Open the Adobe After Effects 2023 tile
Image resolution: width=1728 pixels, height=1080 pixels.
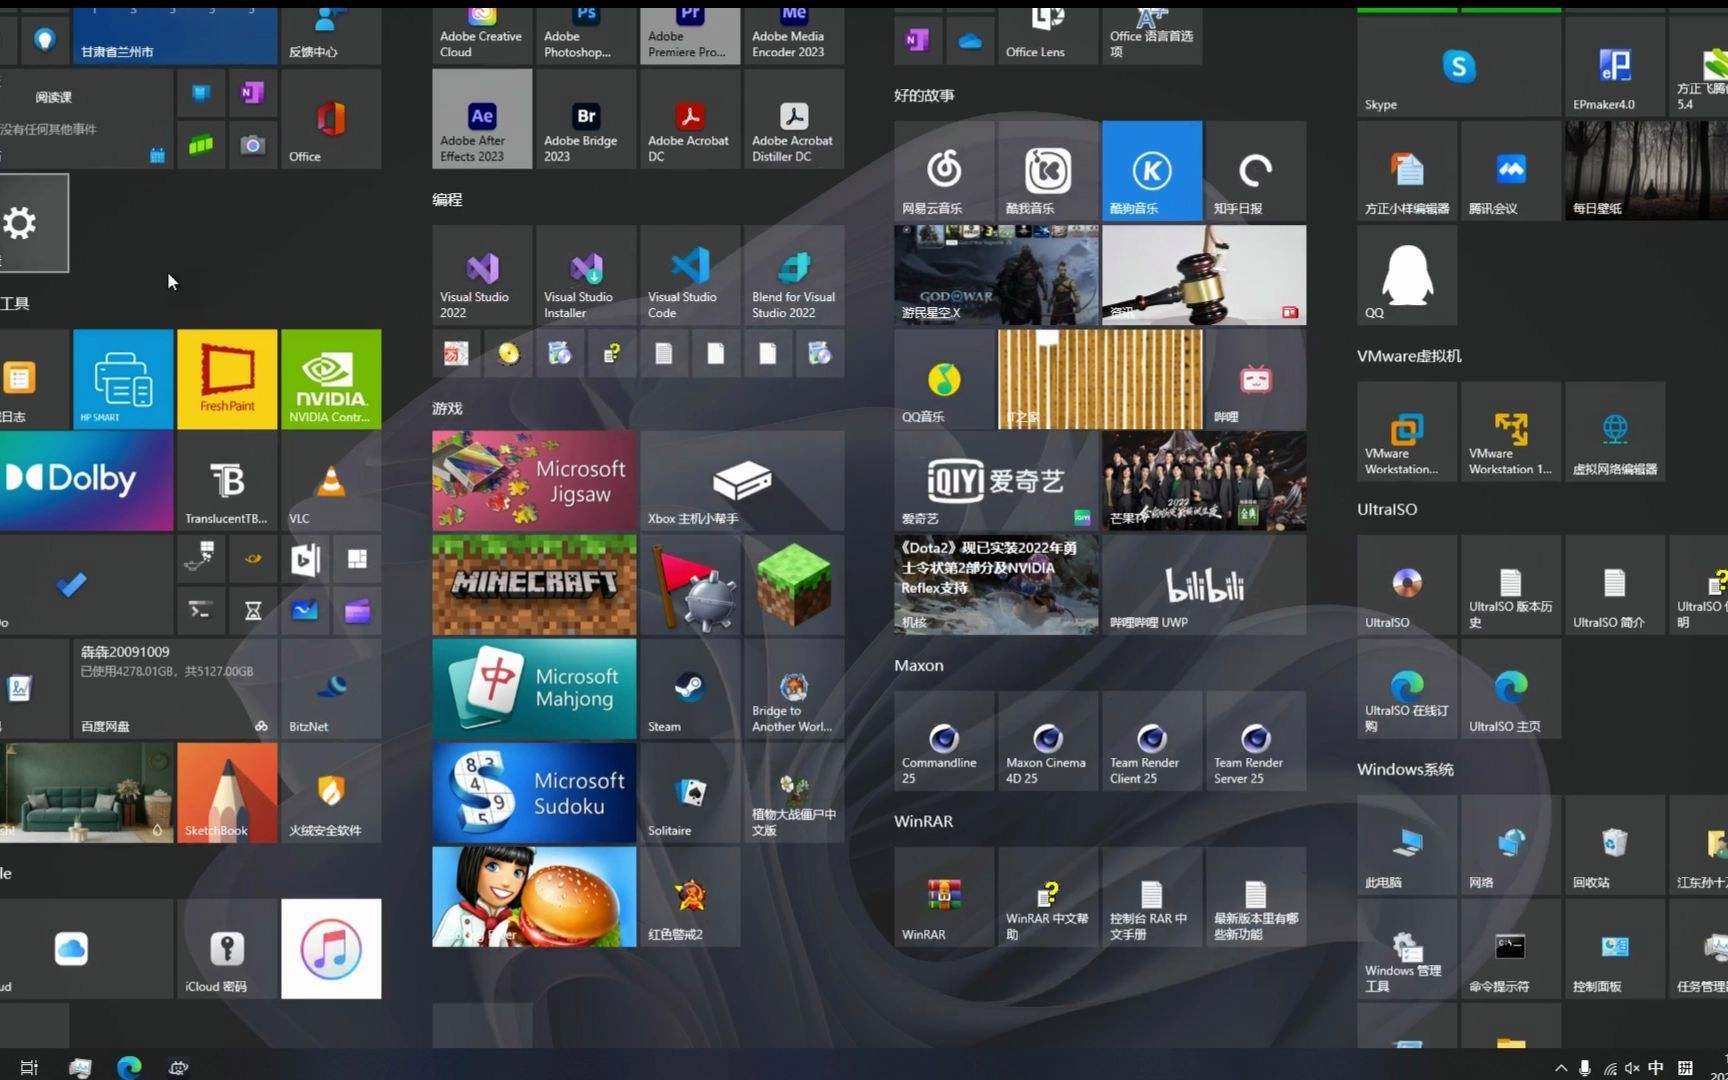[482, 119]
